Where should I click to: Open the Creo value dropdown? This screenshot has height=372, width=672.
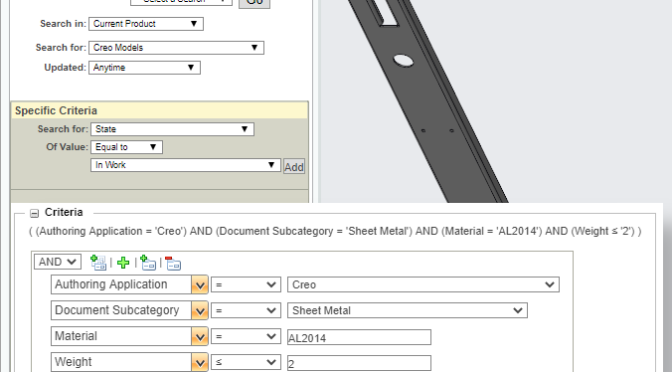pos(423,285)
